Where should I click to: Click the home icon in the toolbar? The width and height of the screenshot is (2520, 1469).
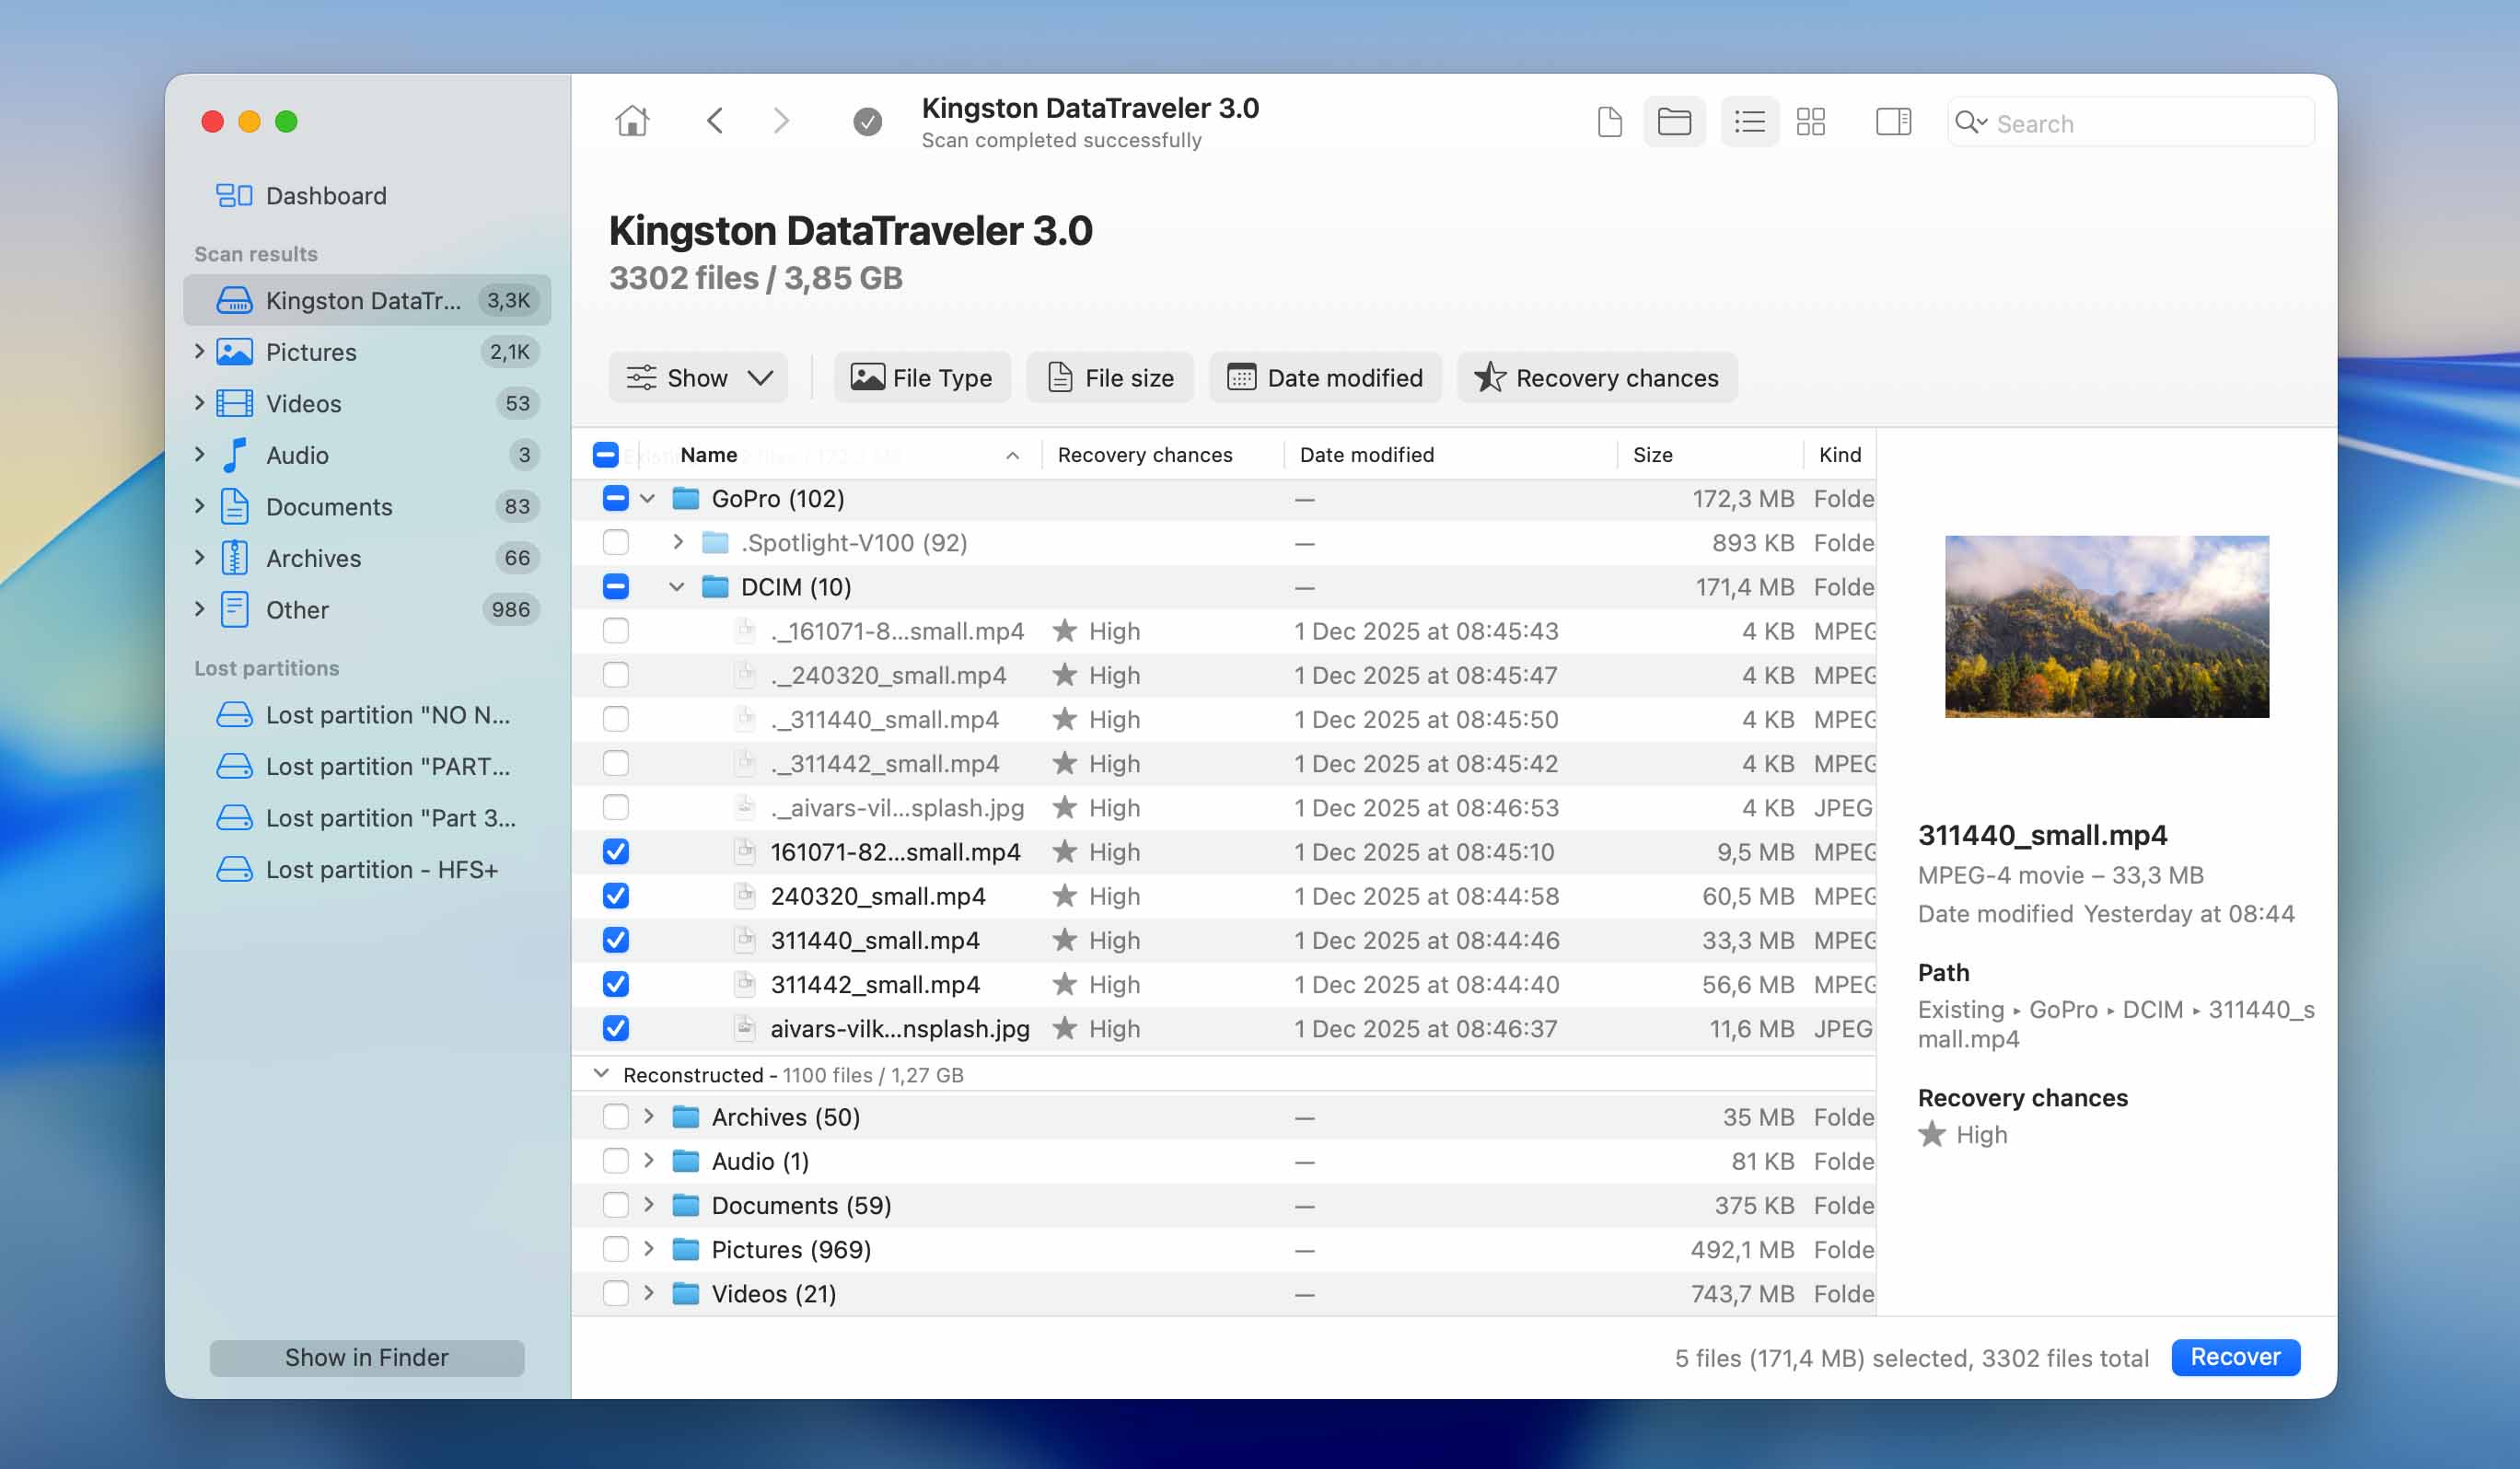click(x=632, y=120)
